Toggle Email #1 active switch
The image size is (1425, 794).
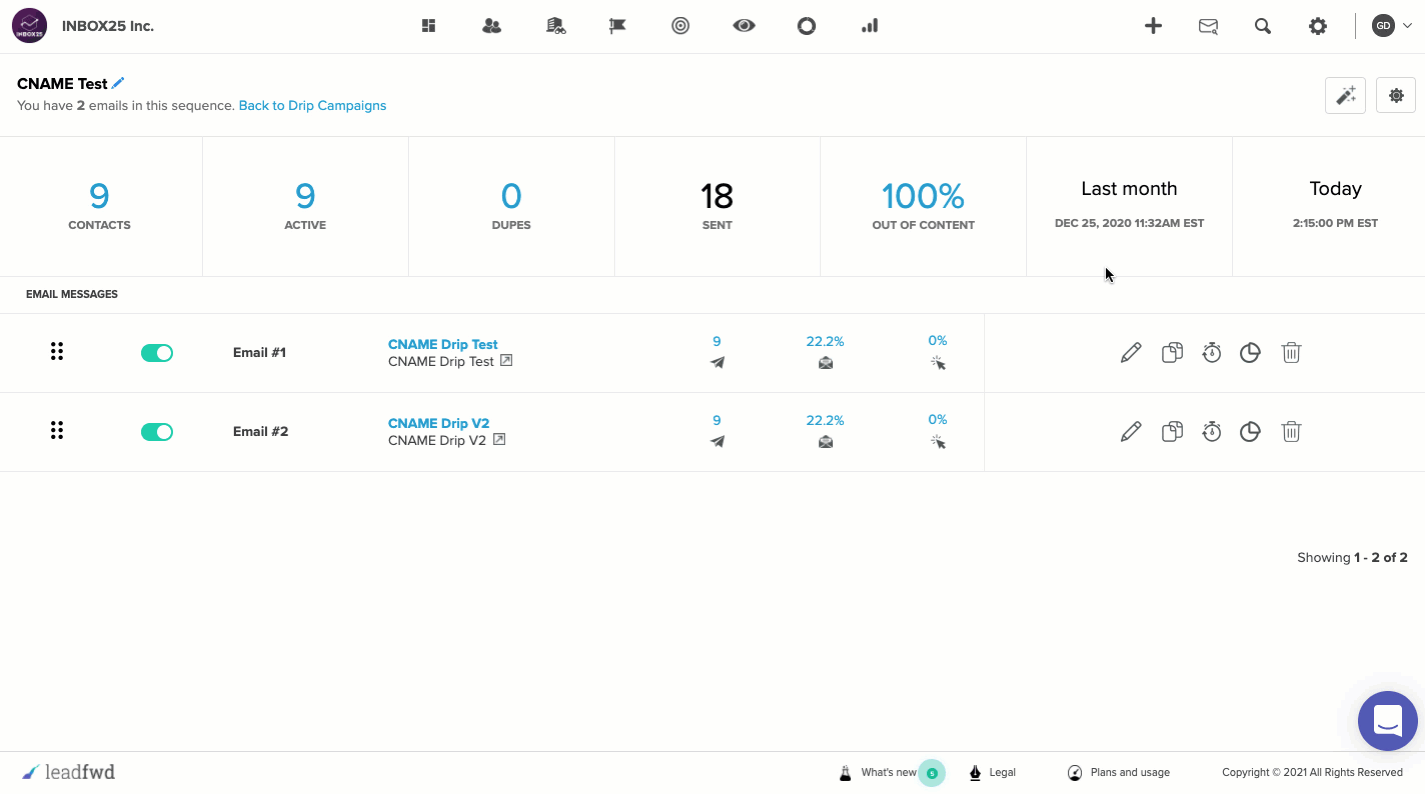coord(157,353)
